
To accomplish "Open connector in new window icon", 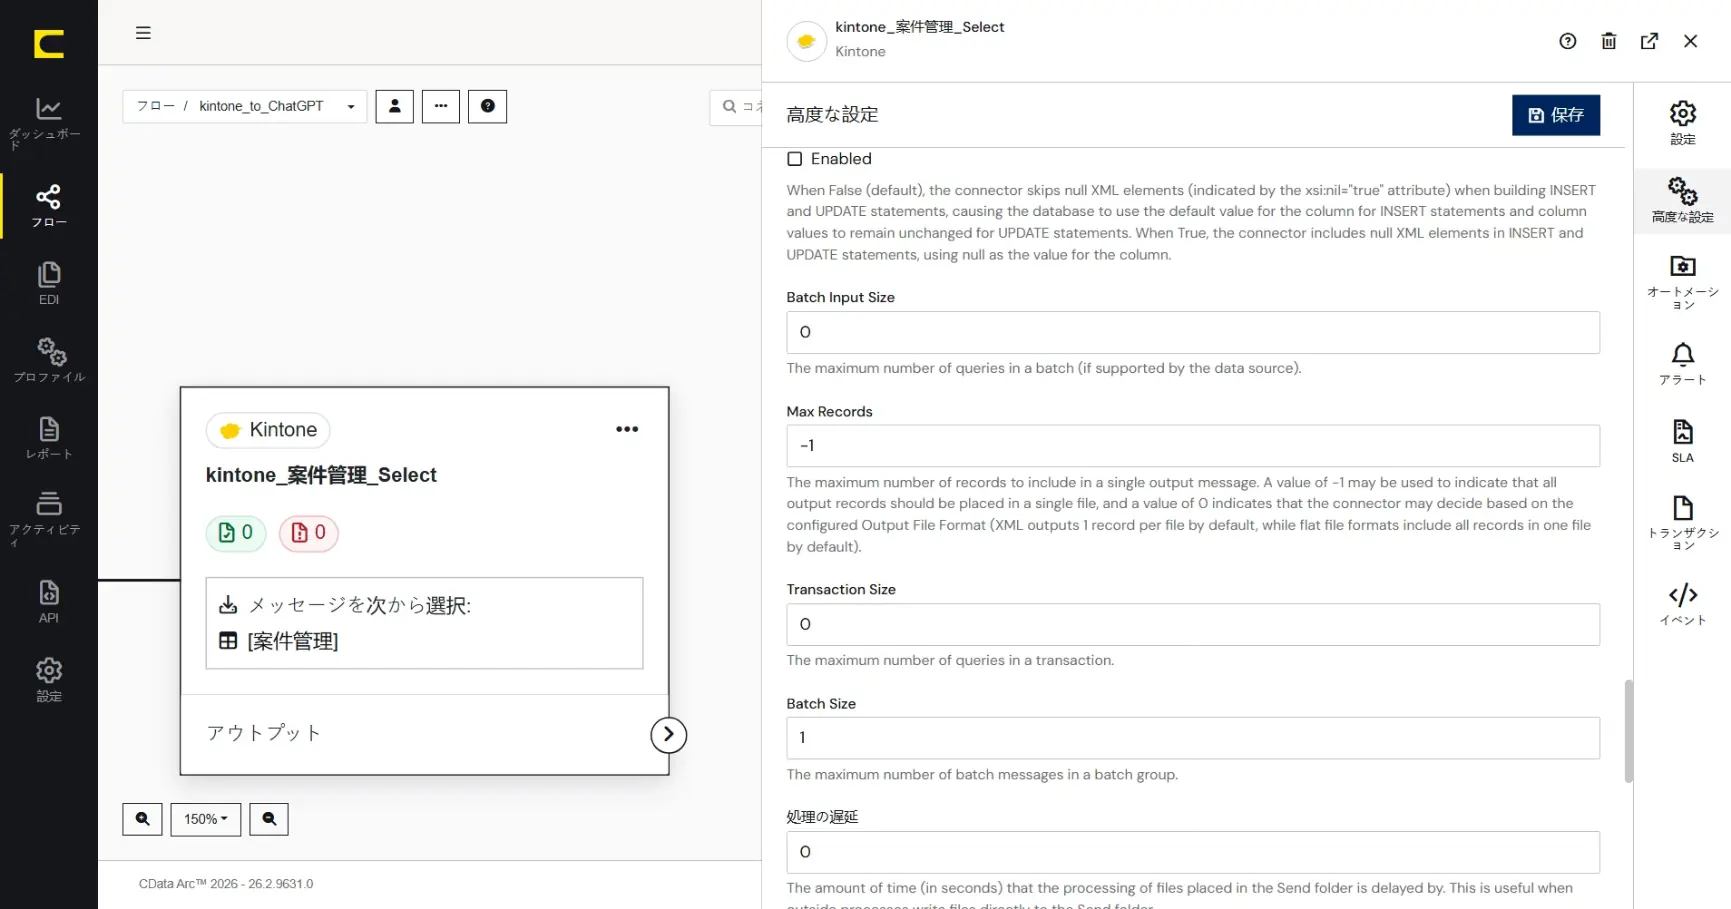I will coord(1650,41).
